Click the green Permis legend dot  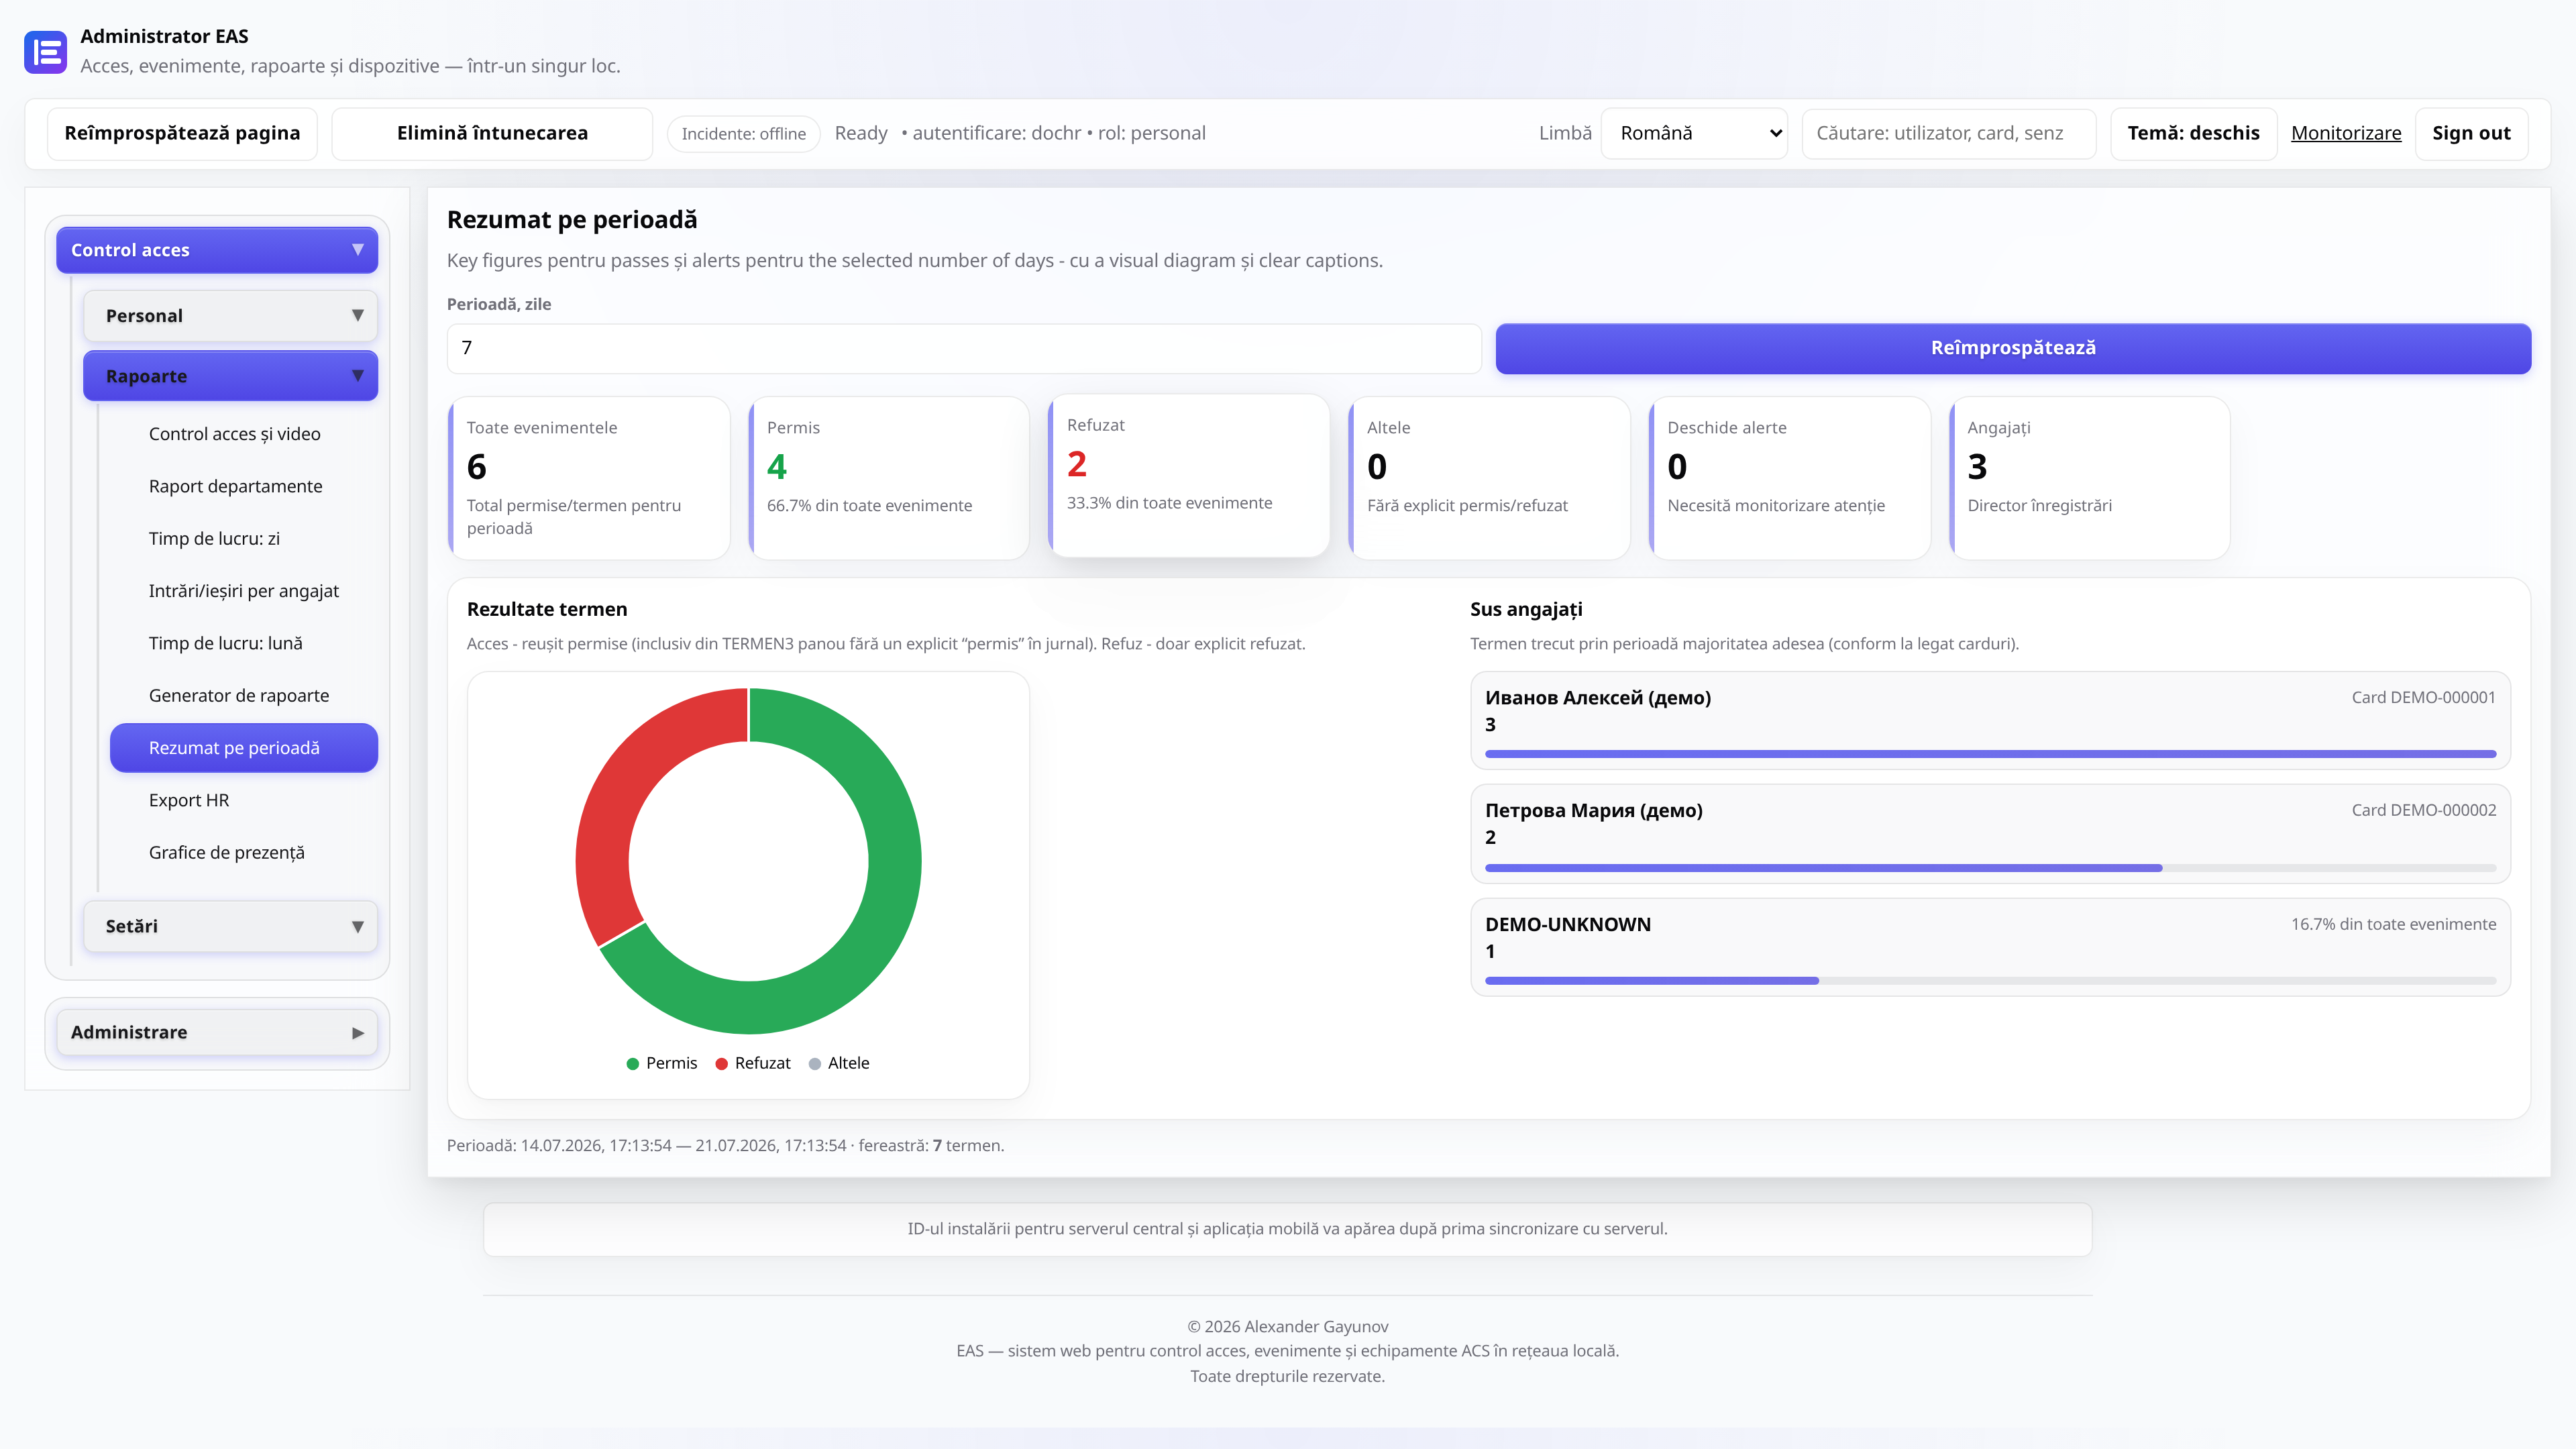(x=632, y=1064)
